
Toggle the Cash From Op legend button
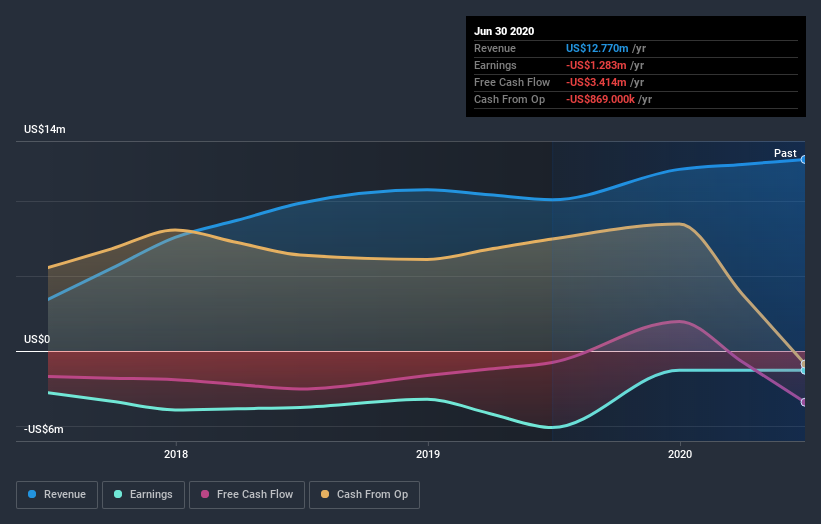(364, 495)
